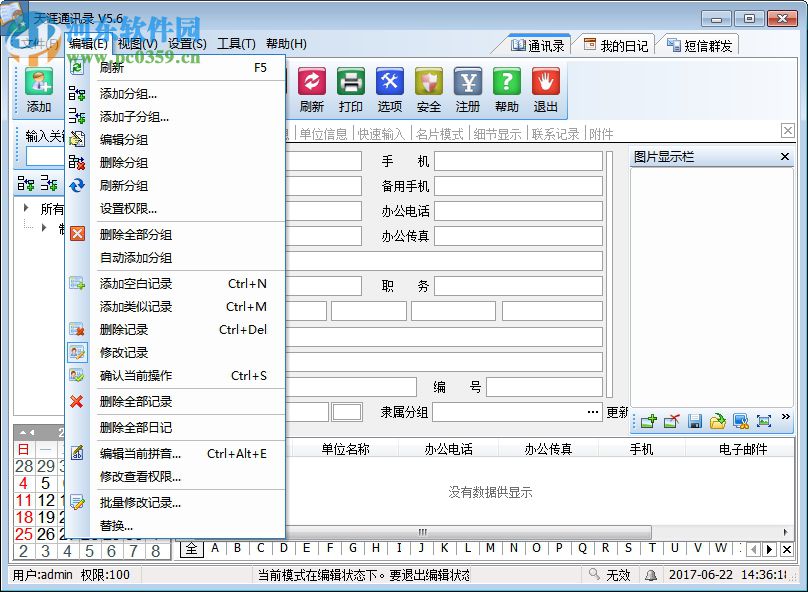Choose 设置权限... menu entry
Image resolution: width=808 pixels, height=592 pixels.
point(175,209)
